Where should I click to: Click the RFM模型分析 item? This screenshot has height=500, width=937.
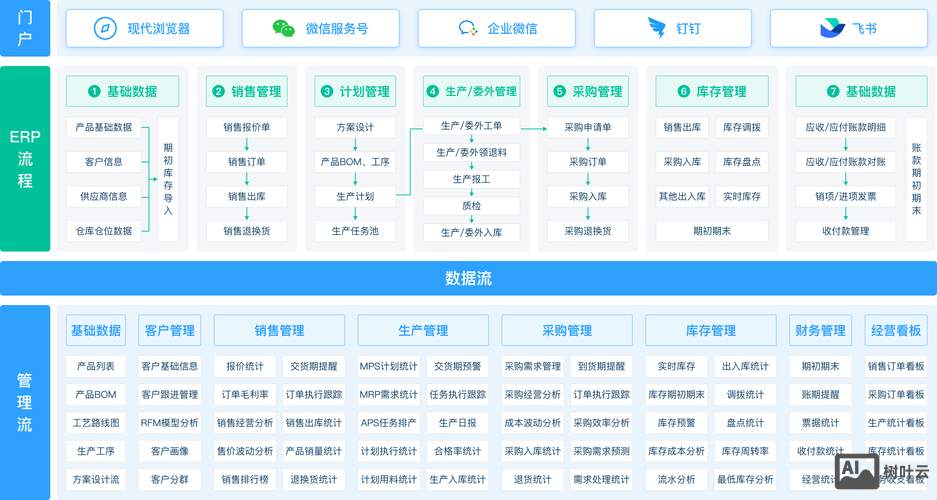[170, 423]
